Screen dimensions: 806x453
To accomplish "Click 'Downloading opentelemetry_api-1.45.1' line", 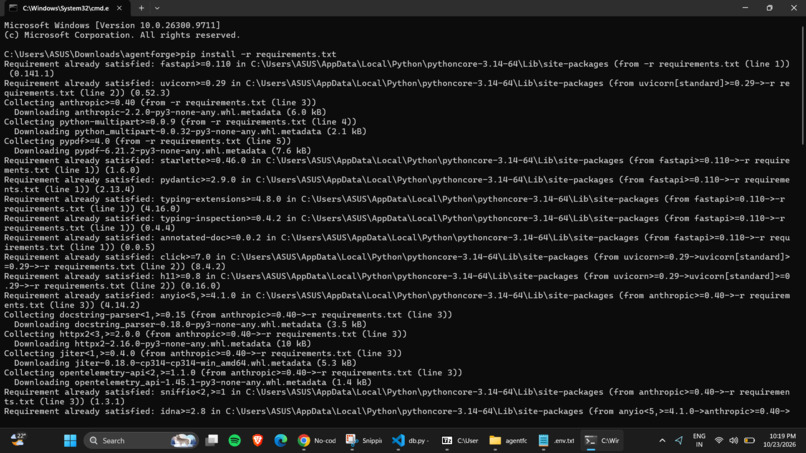I will pos(193,382).
